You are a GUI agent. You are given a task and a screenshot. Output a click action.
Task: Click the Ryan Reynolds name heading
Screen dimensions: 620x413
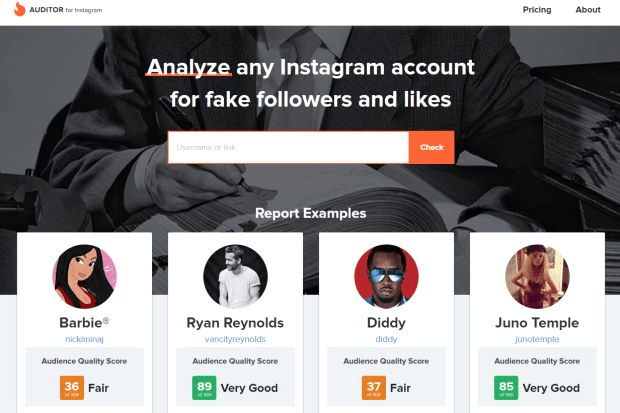click(x=235, y=322)
